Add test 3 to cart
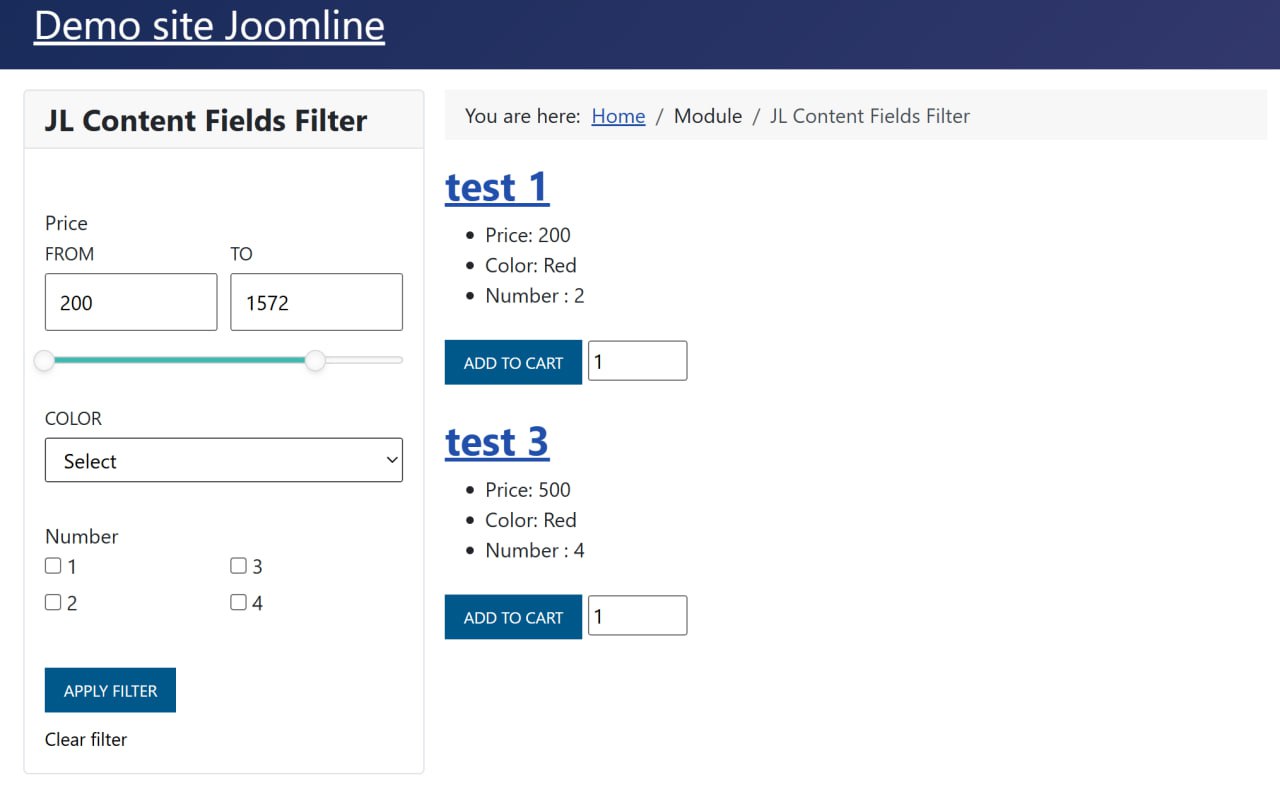 (513, 616)
